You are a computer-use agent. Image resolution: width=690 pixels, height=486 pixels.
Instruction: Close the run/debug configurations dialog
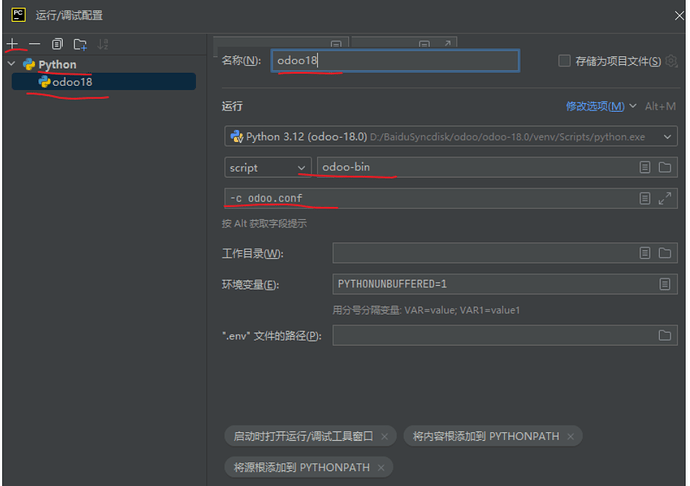pos(679,16)
